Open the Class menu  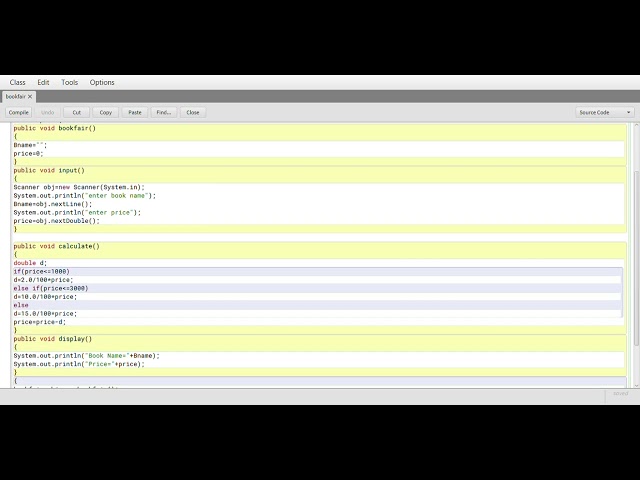click(18, 82)
